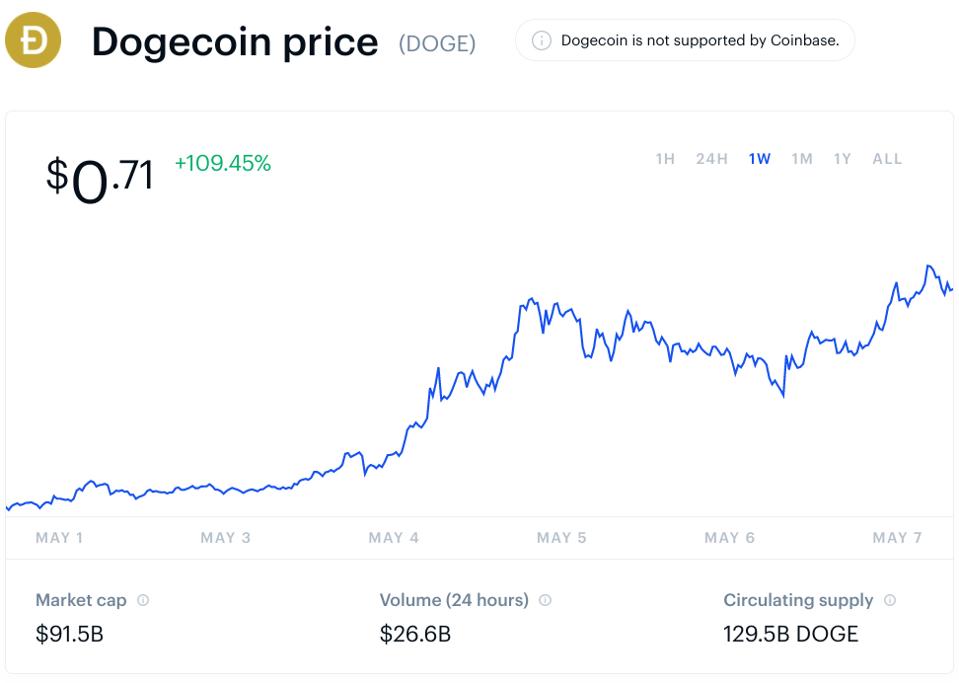
Task: Click the info icon in the Coinbase notice
Action: point(540,41)
